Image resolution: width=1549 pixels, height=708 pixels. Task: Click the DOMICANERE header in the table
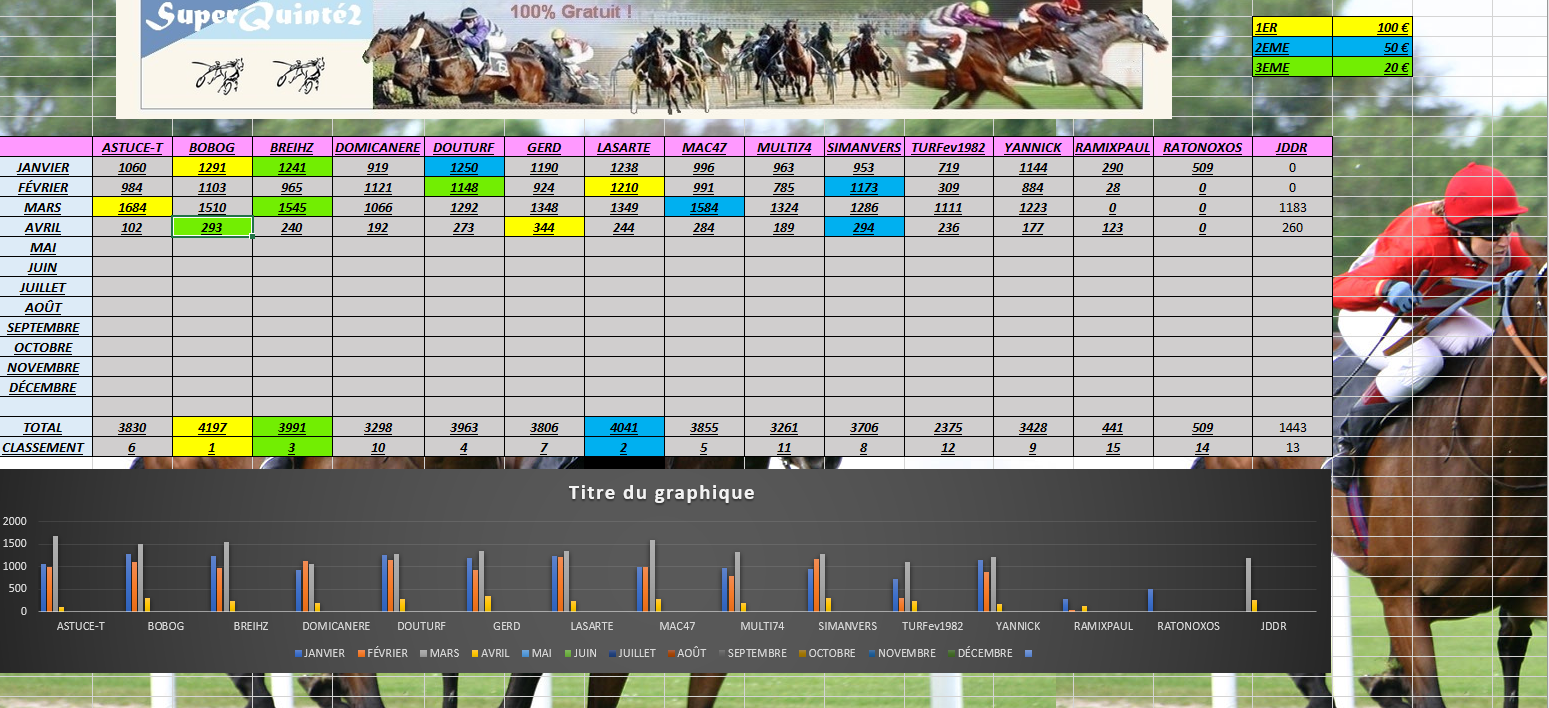(x=378, y=147)
